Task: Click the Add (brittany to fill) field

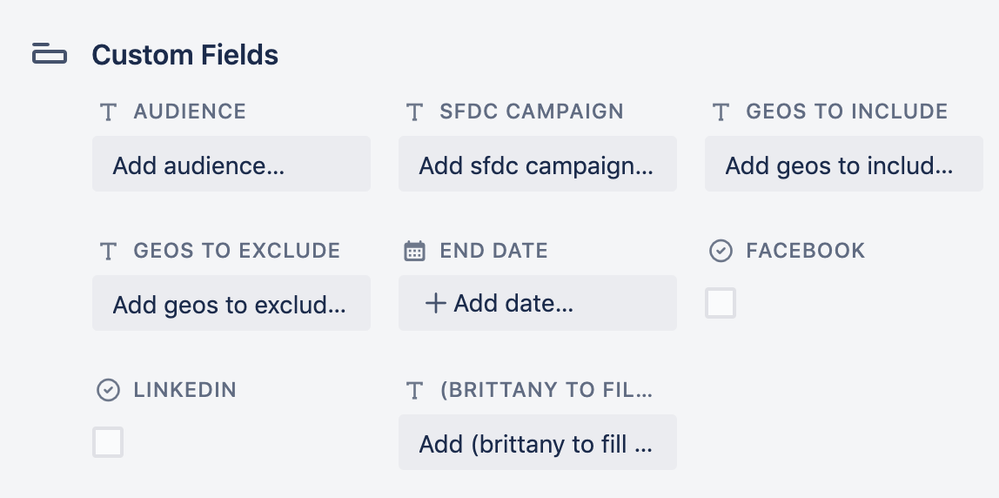Action: pyautogui.click(x=537, y=443)
